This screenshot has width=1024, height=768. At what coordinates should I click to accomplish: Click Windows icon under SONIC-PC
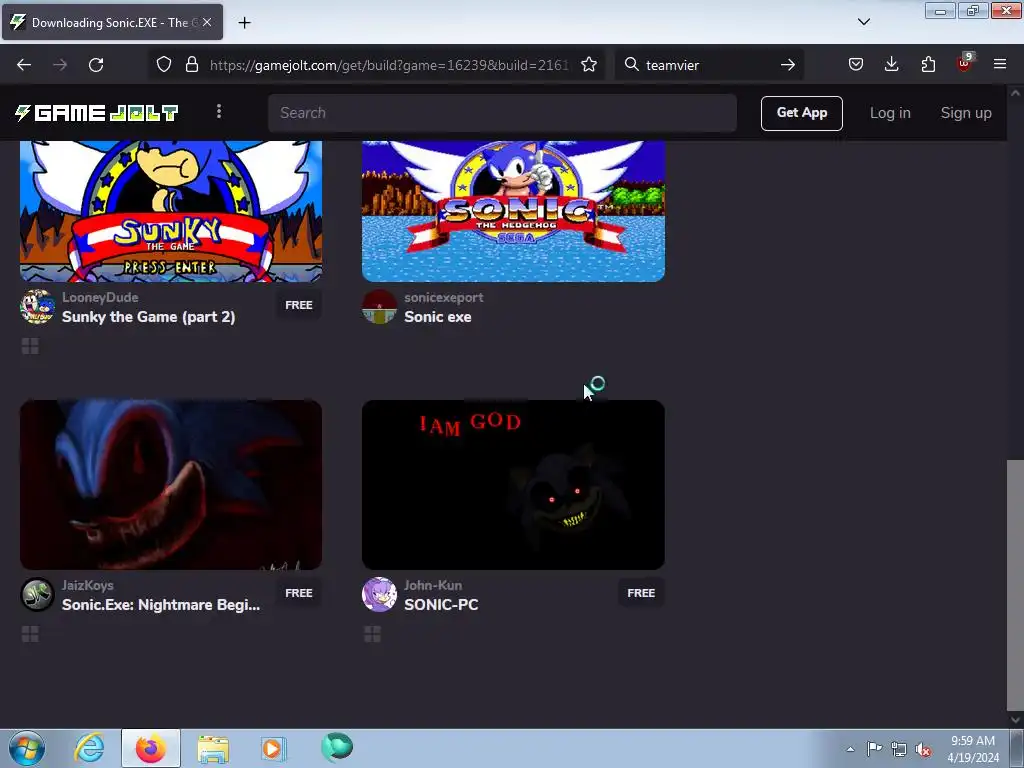tap(372, 634)
